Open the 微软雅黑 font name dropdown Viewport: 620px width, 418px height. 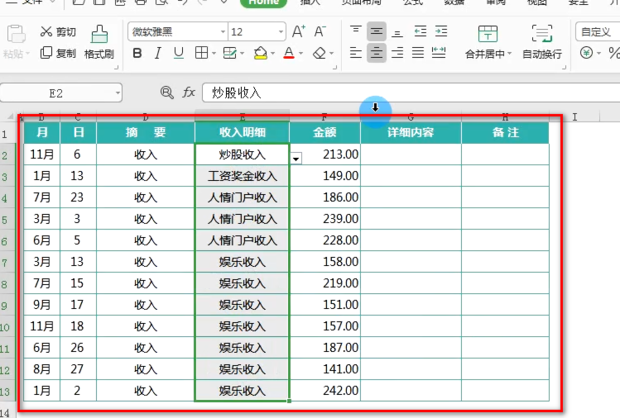pos(223,32)
